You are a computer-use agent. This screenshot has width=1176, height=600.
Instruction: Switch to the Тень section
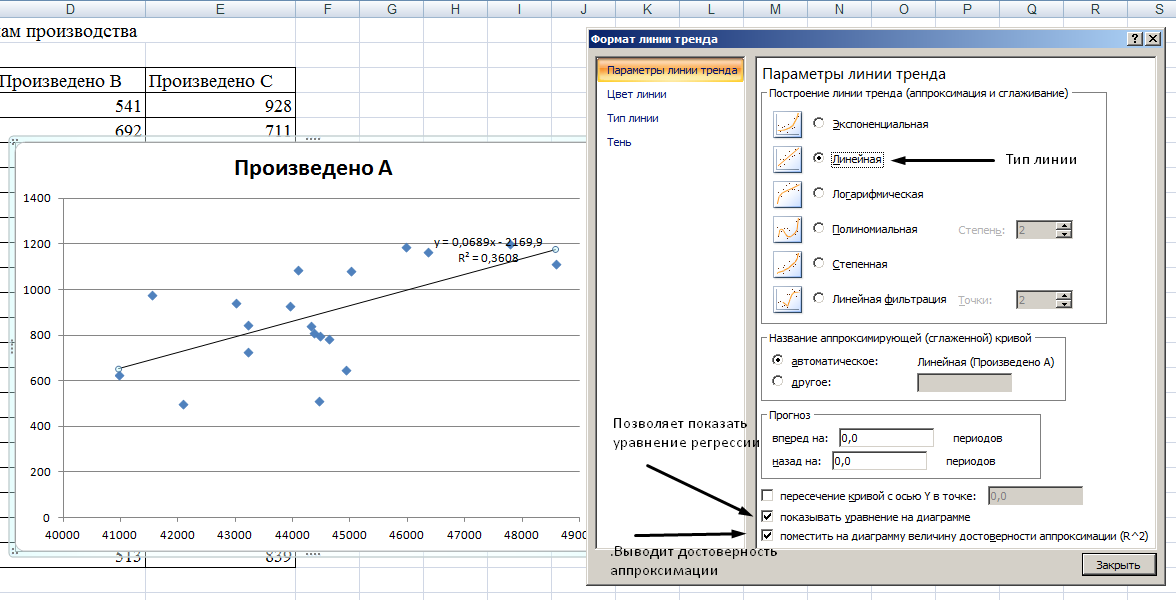click(619, 142)
